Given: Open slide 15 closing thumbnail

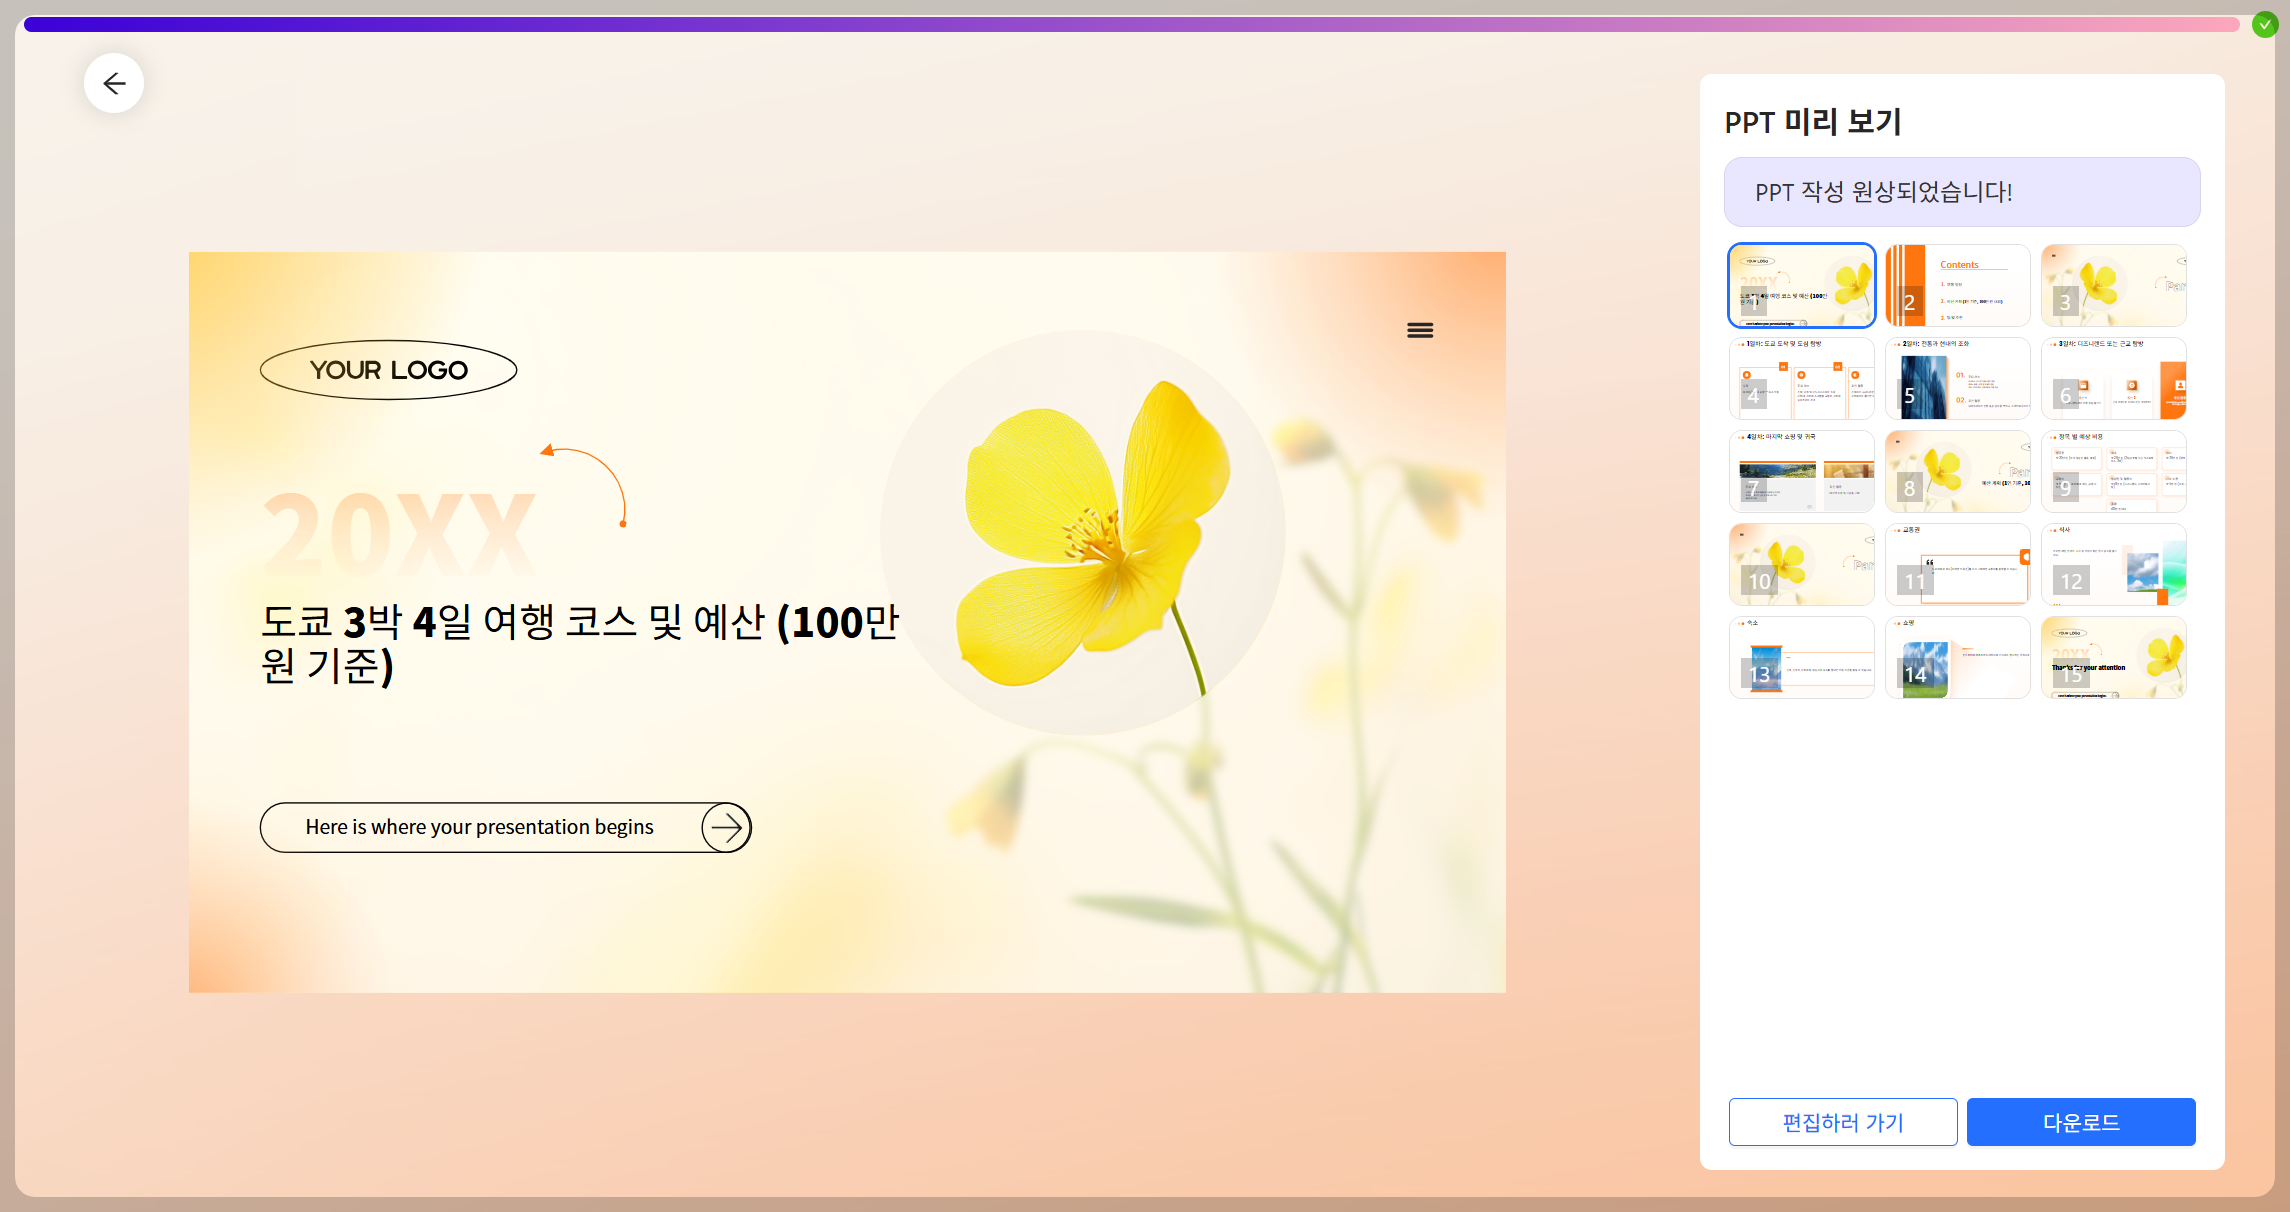Looking at the screenshot, I should tap(2113, 658).
